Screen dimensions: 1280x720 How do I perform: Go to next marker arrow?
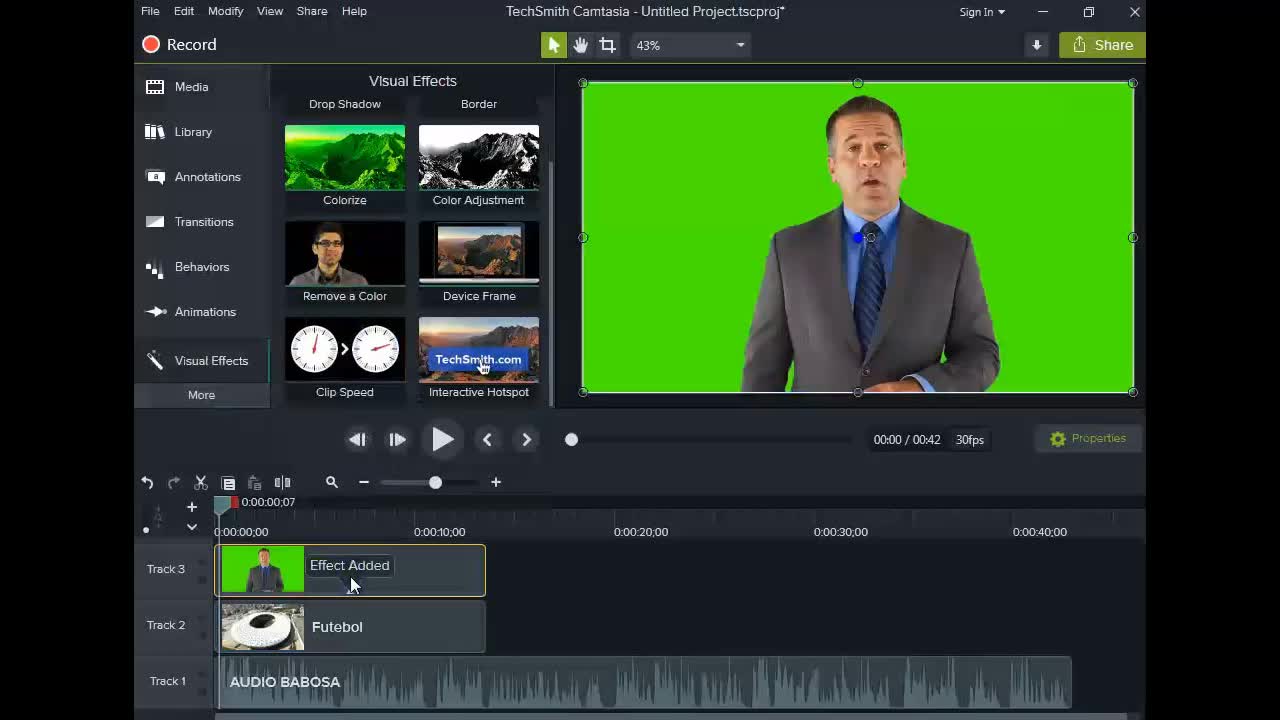pos(527,439)
